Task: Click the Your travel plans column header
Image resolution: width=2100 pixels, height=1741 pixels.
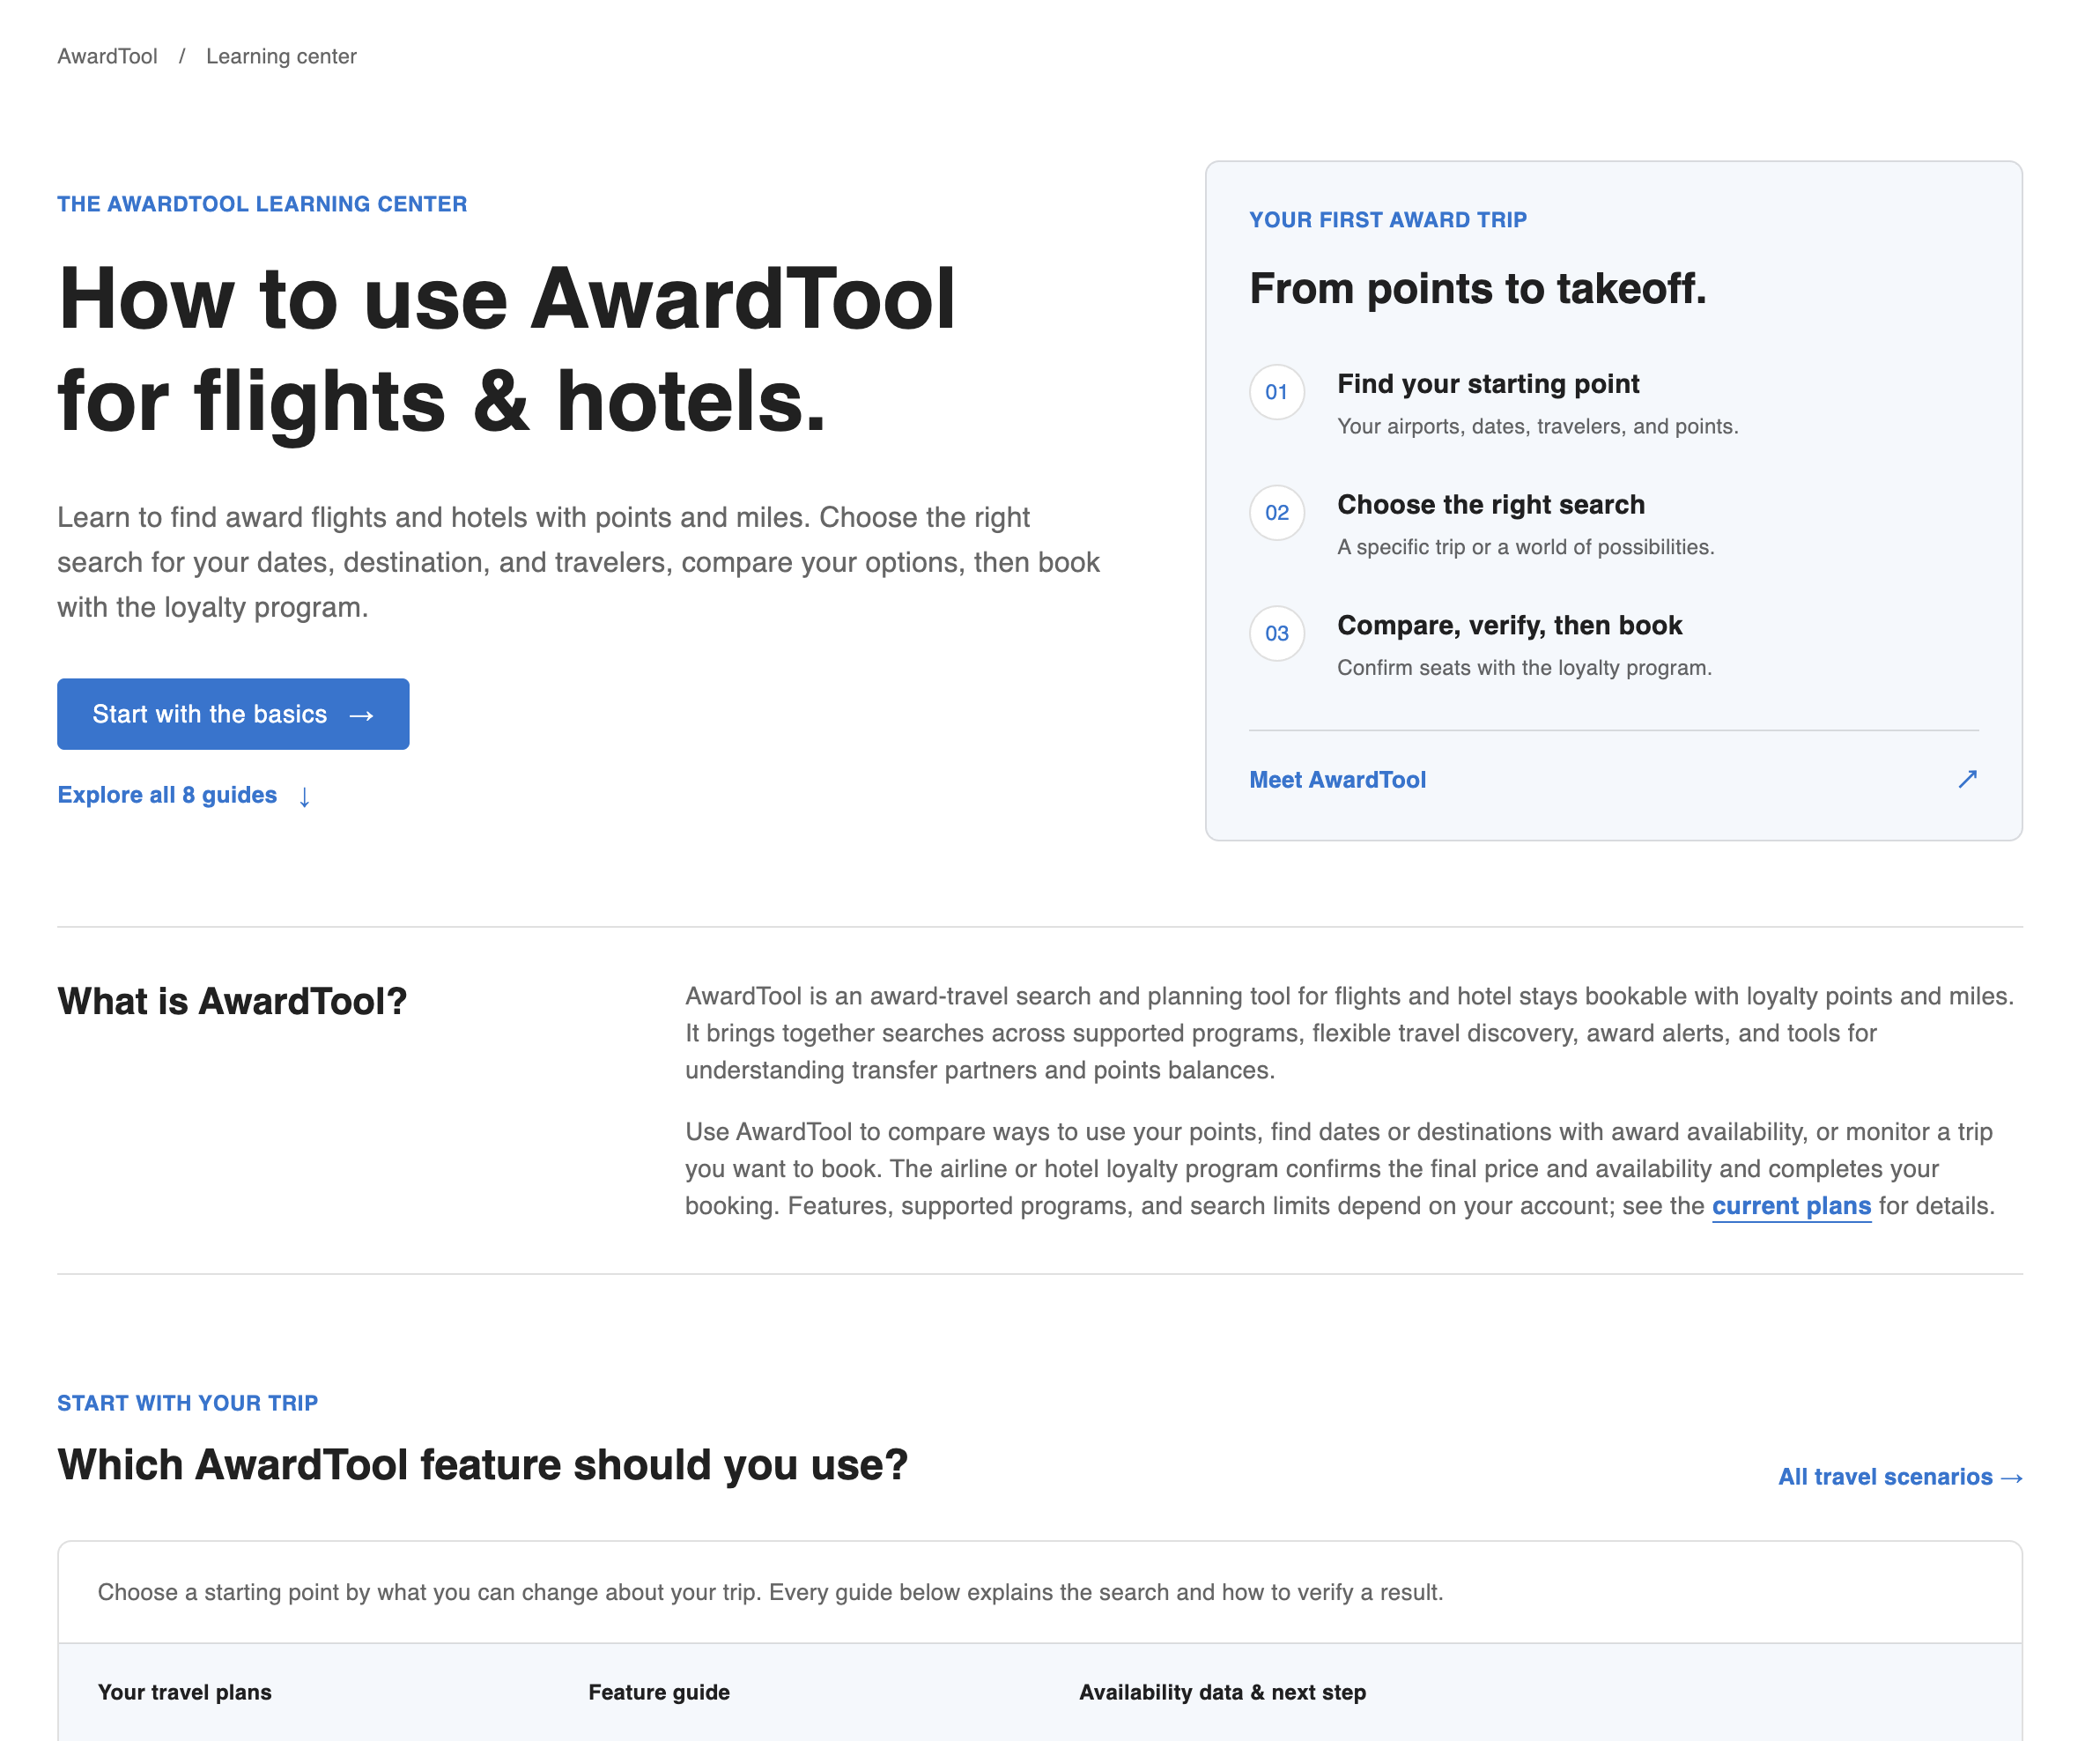Action: tap(185, 1692)
